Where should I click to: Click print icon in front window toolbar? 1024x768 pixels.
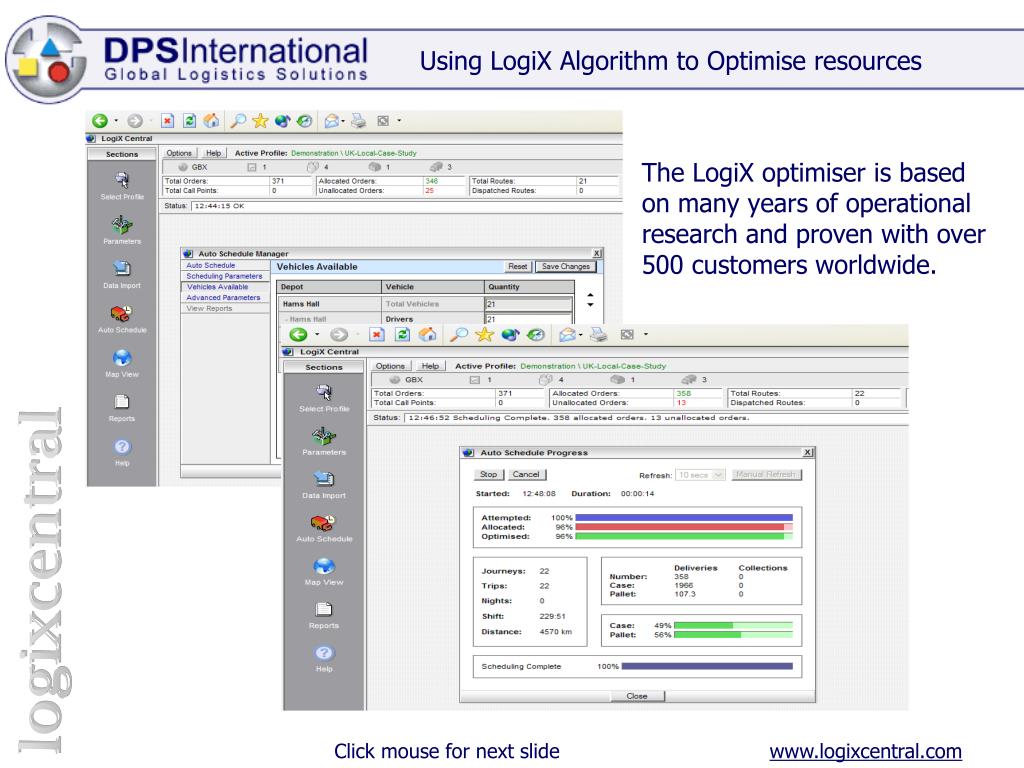[598, 334]
